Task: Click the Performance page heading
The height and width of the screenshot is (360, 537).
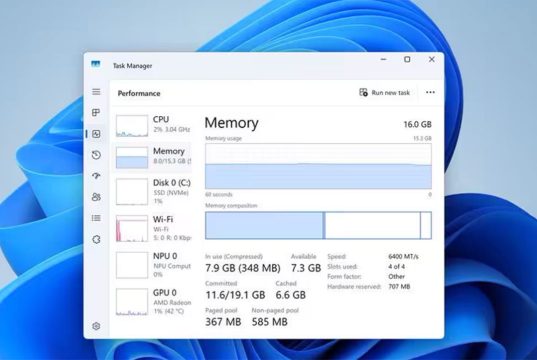Action: point(139,94)
